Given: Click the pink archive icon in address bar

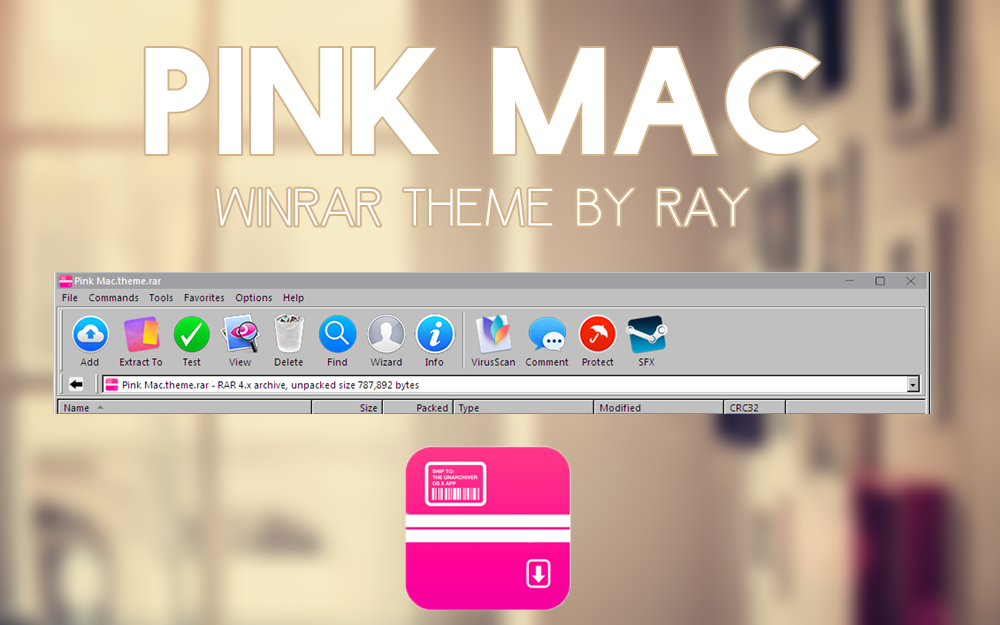Looking at the screenshot, I should [x=112, y=385].
